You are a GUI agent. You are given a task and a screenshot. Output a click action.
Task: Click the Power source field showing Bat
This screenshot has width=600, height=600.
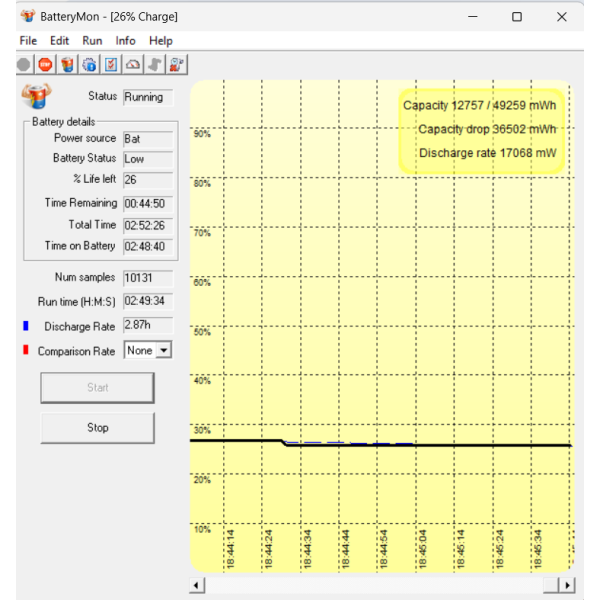tap(148, 139)
